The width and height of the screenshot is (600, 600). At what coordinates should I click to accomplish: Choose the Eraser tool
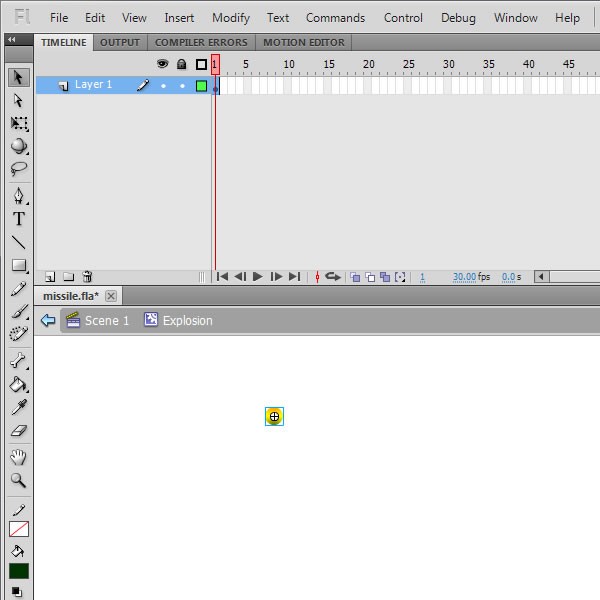19,430
